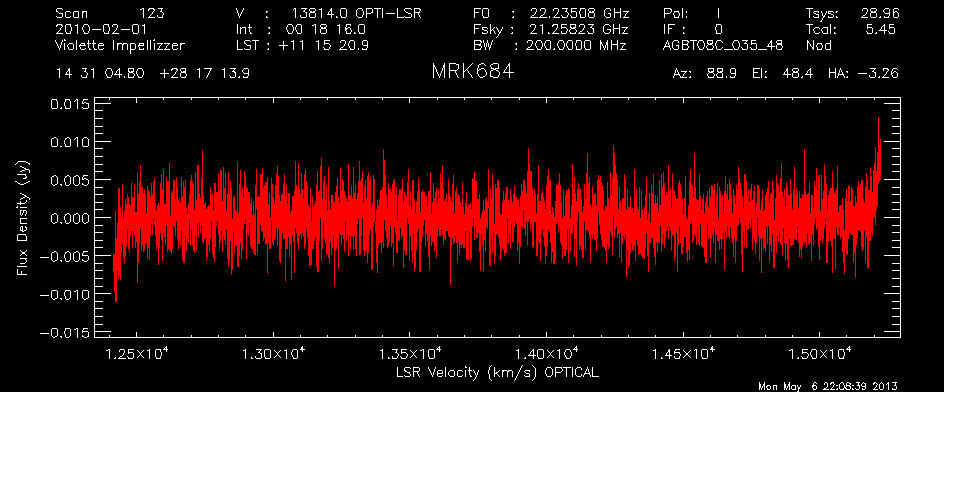Click the Nod procedure label
Image resolution: width=962 pixels, height=490 pixels.
818,45
